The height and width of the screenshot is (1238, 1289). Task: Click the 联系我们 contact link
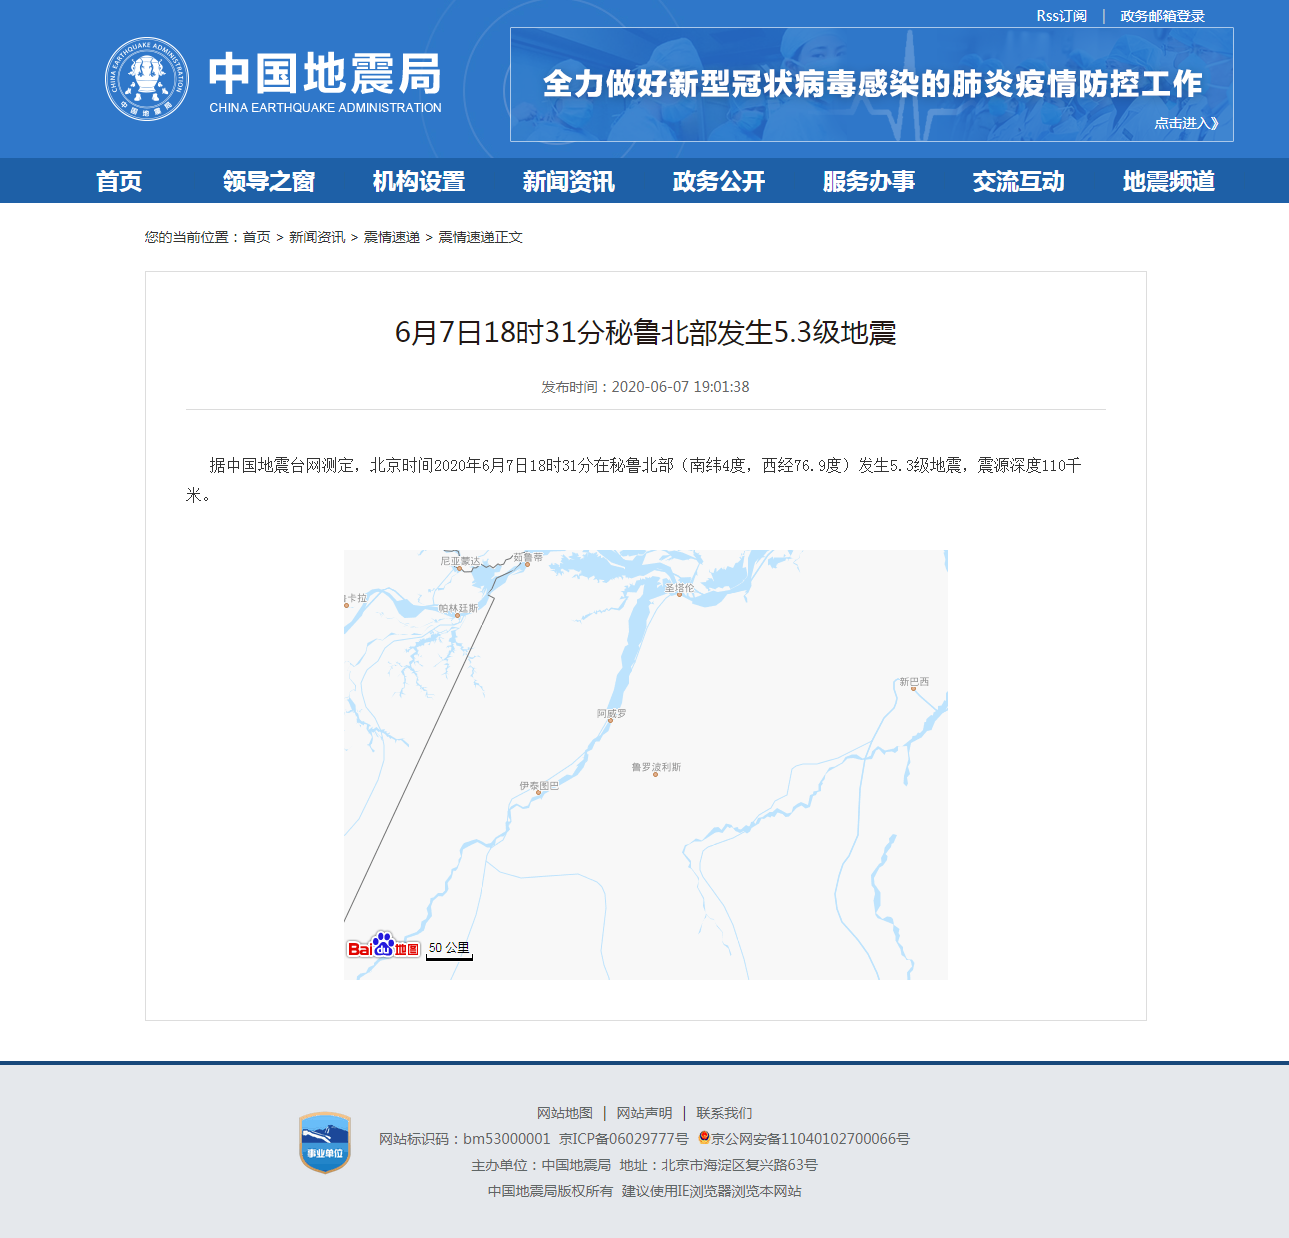pos(725,1112)
